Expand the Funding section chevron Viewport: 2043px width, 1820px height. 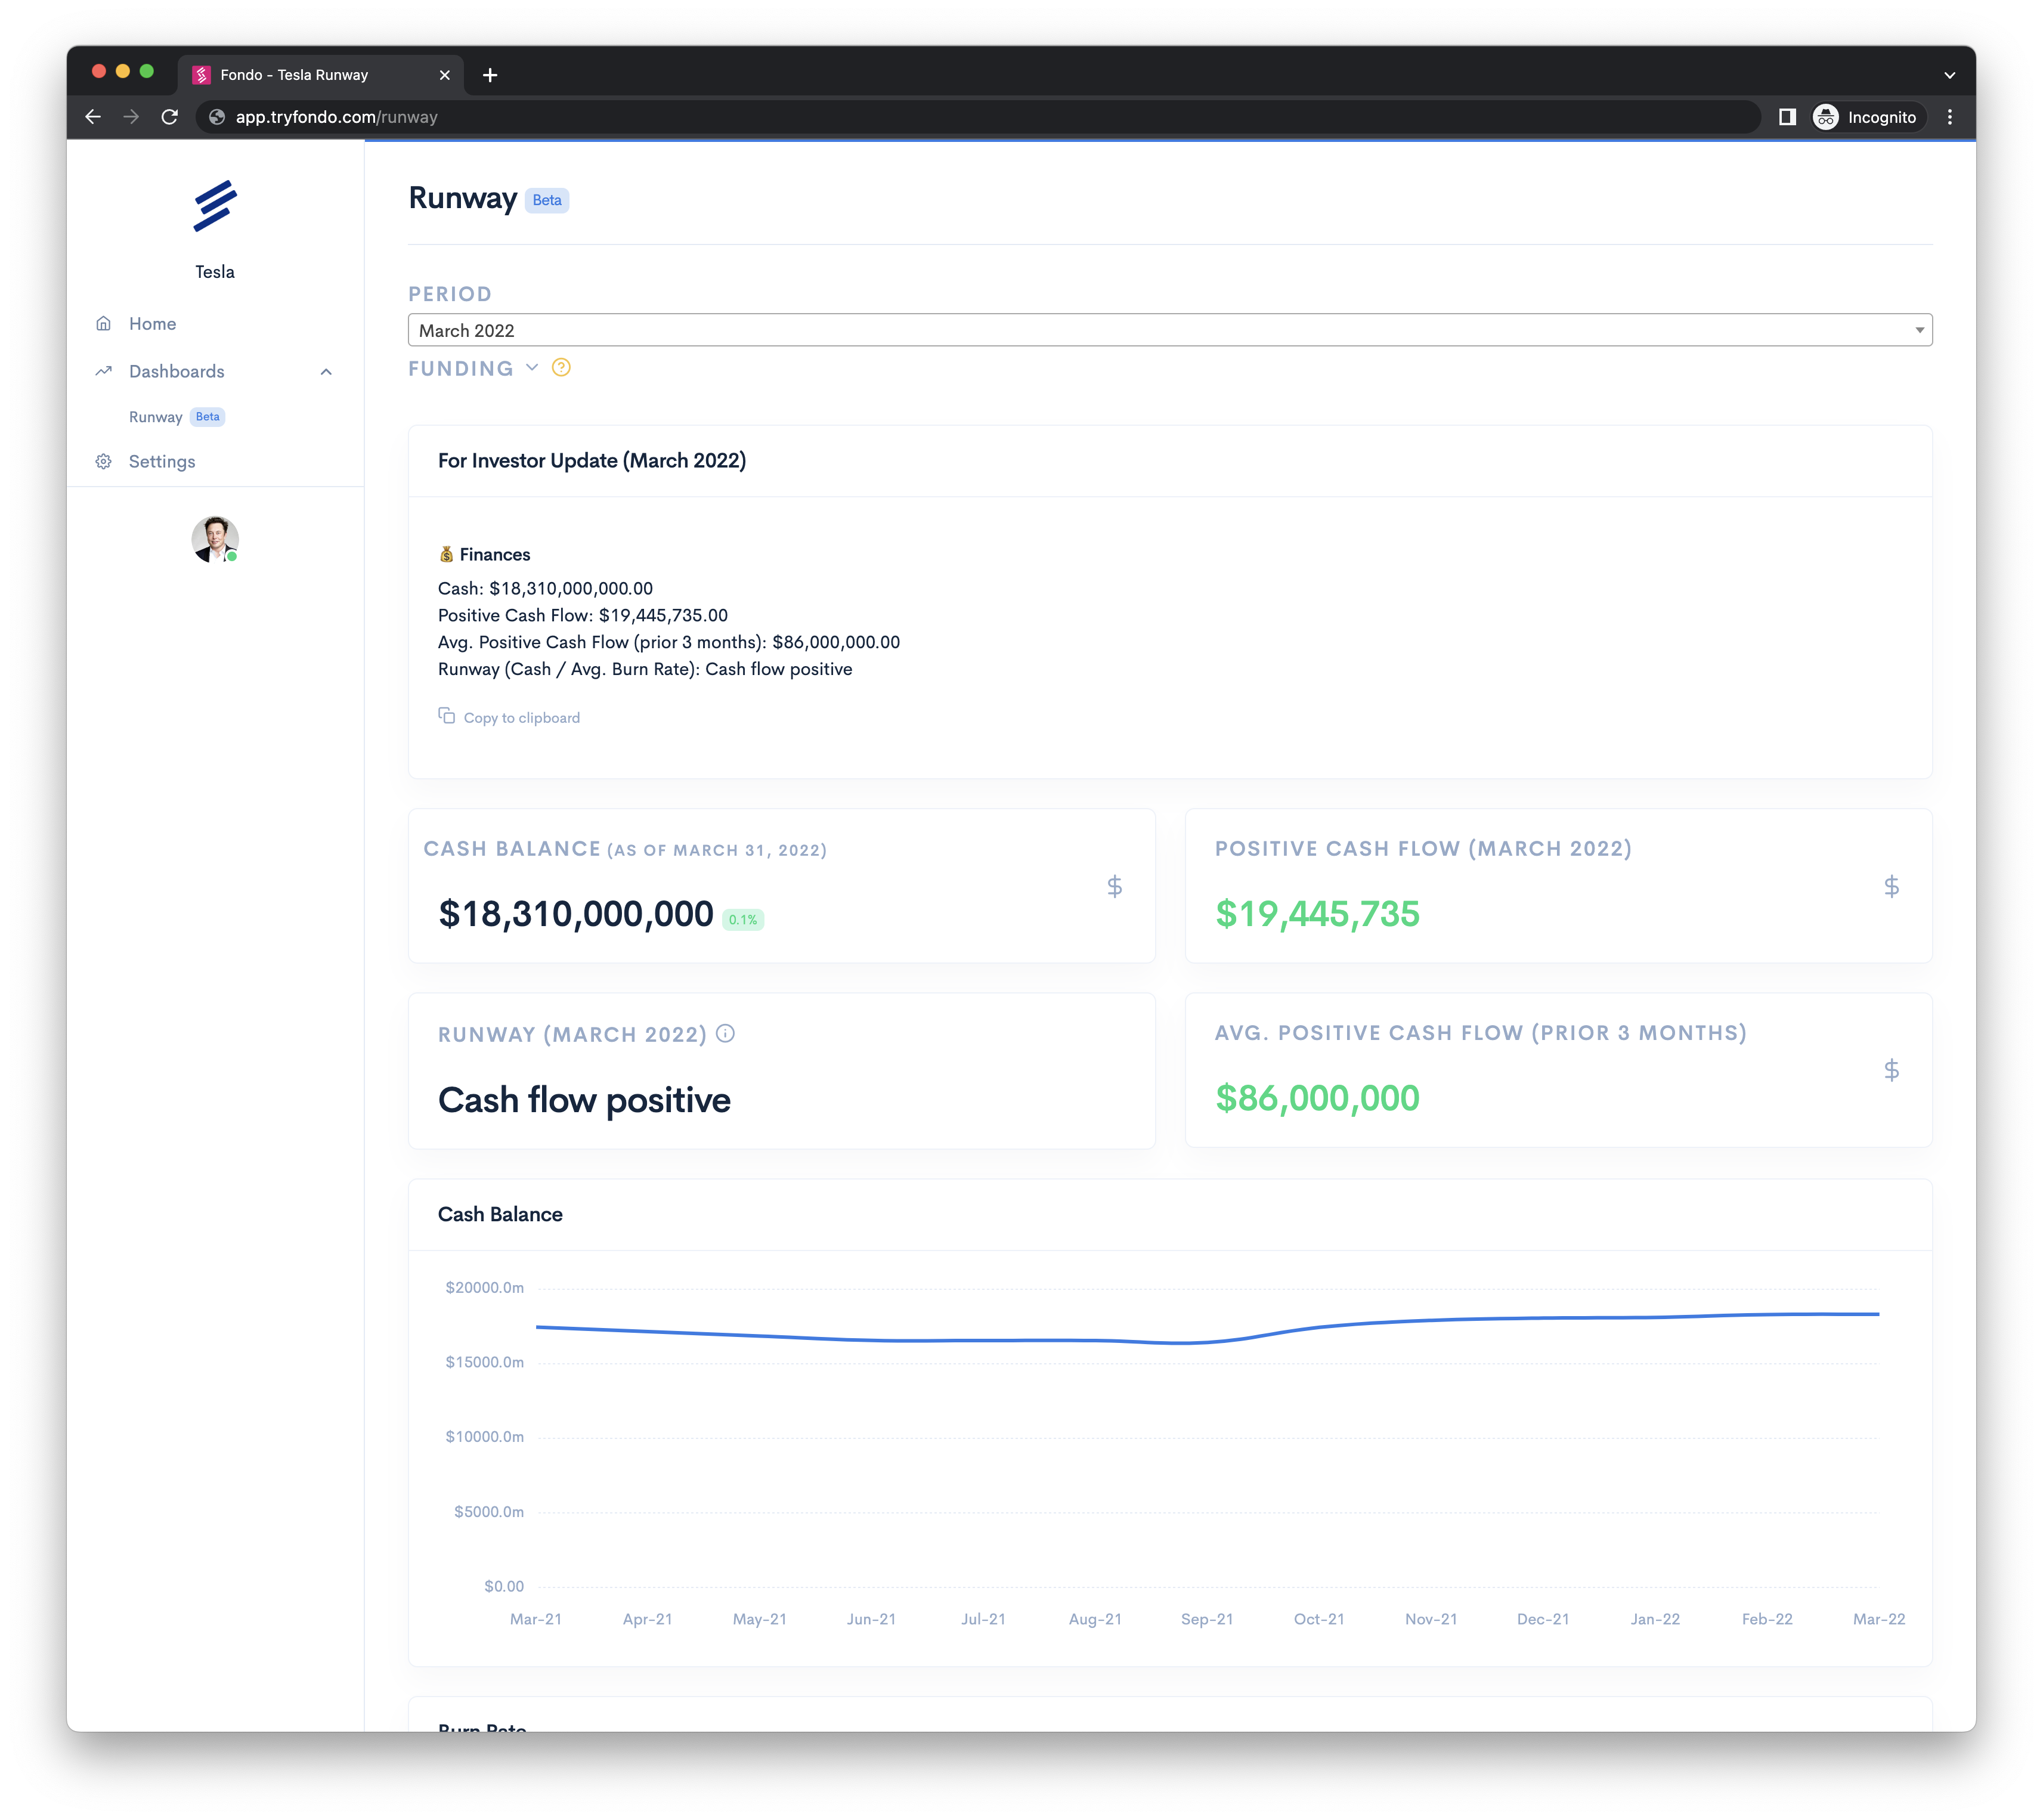(532, 368)
